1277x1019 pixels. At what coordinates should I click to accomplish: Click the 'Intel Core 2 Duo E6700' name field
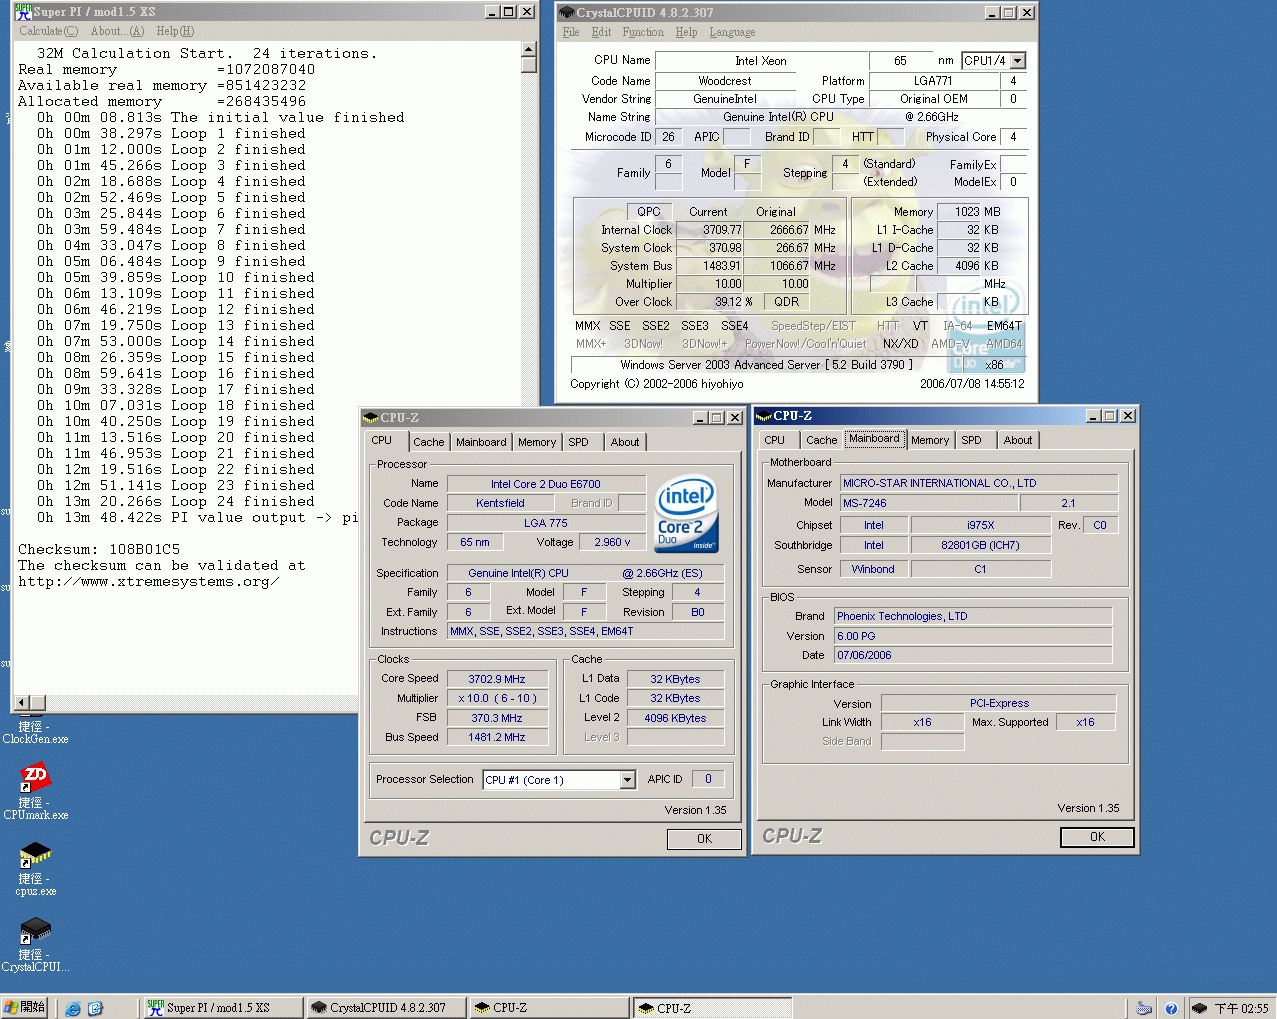(546, 484)
